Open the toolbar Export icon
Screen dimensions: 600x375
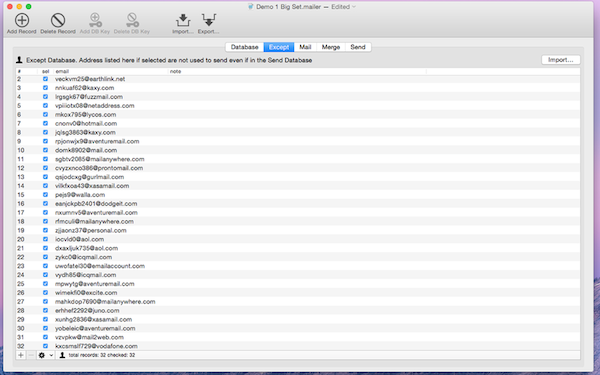209,20
